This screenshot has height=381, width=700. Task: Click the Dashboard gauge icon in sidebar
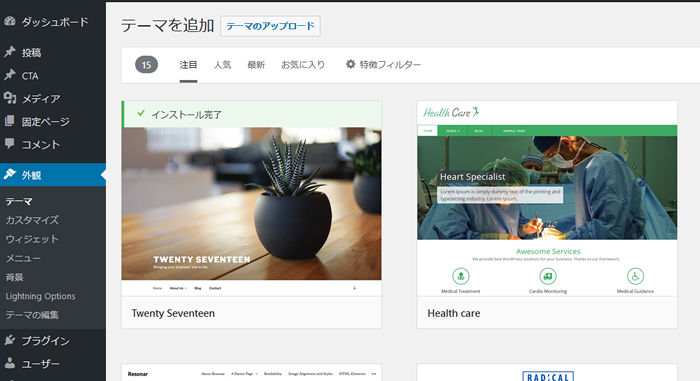pos(9,21)
